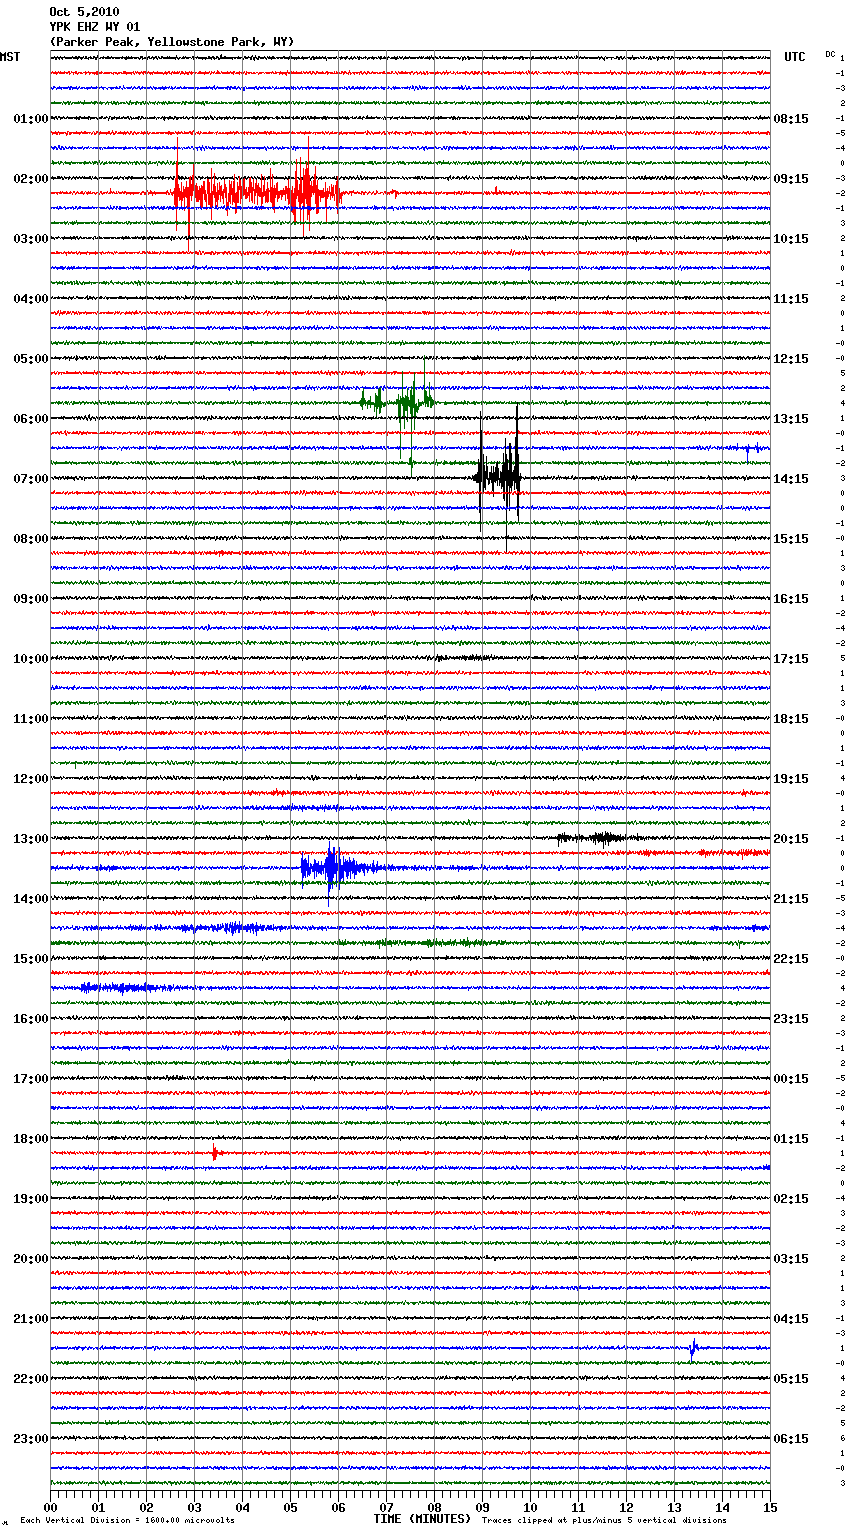Click minute label 03 on the bottom axis
850x1534 pixels.
(194, 1507)
